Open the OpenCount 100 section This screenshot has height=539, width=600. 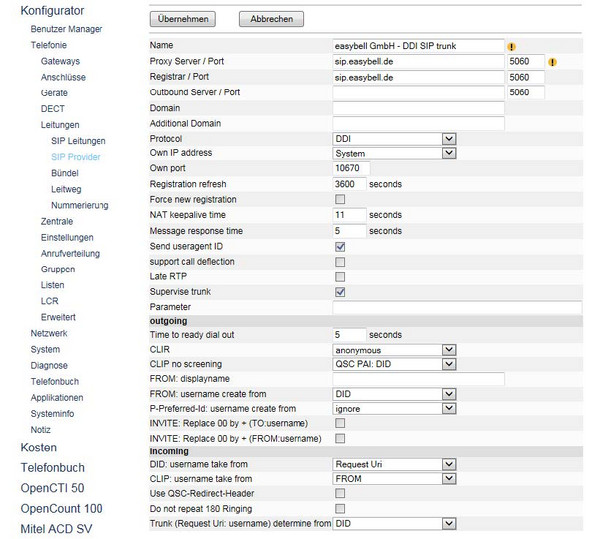pyautogui.click(x=61, y=509)
